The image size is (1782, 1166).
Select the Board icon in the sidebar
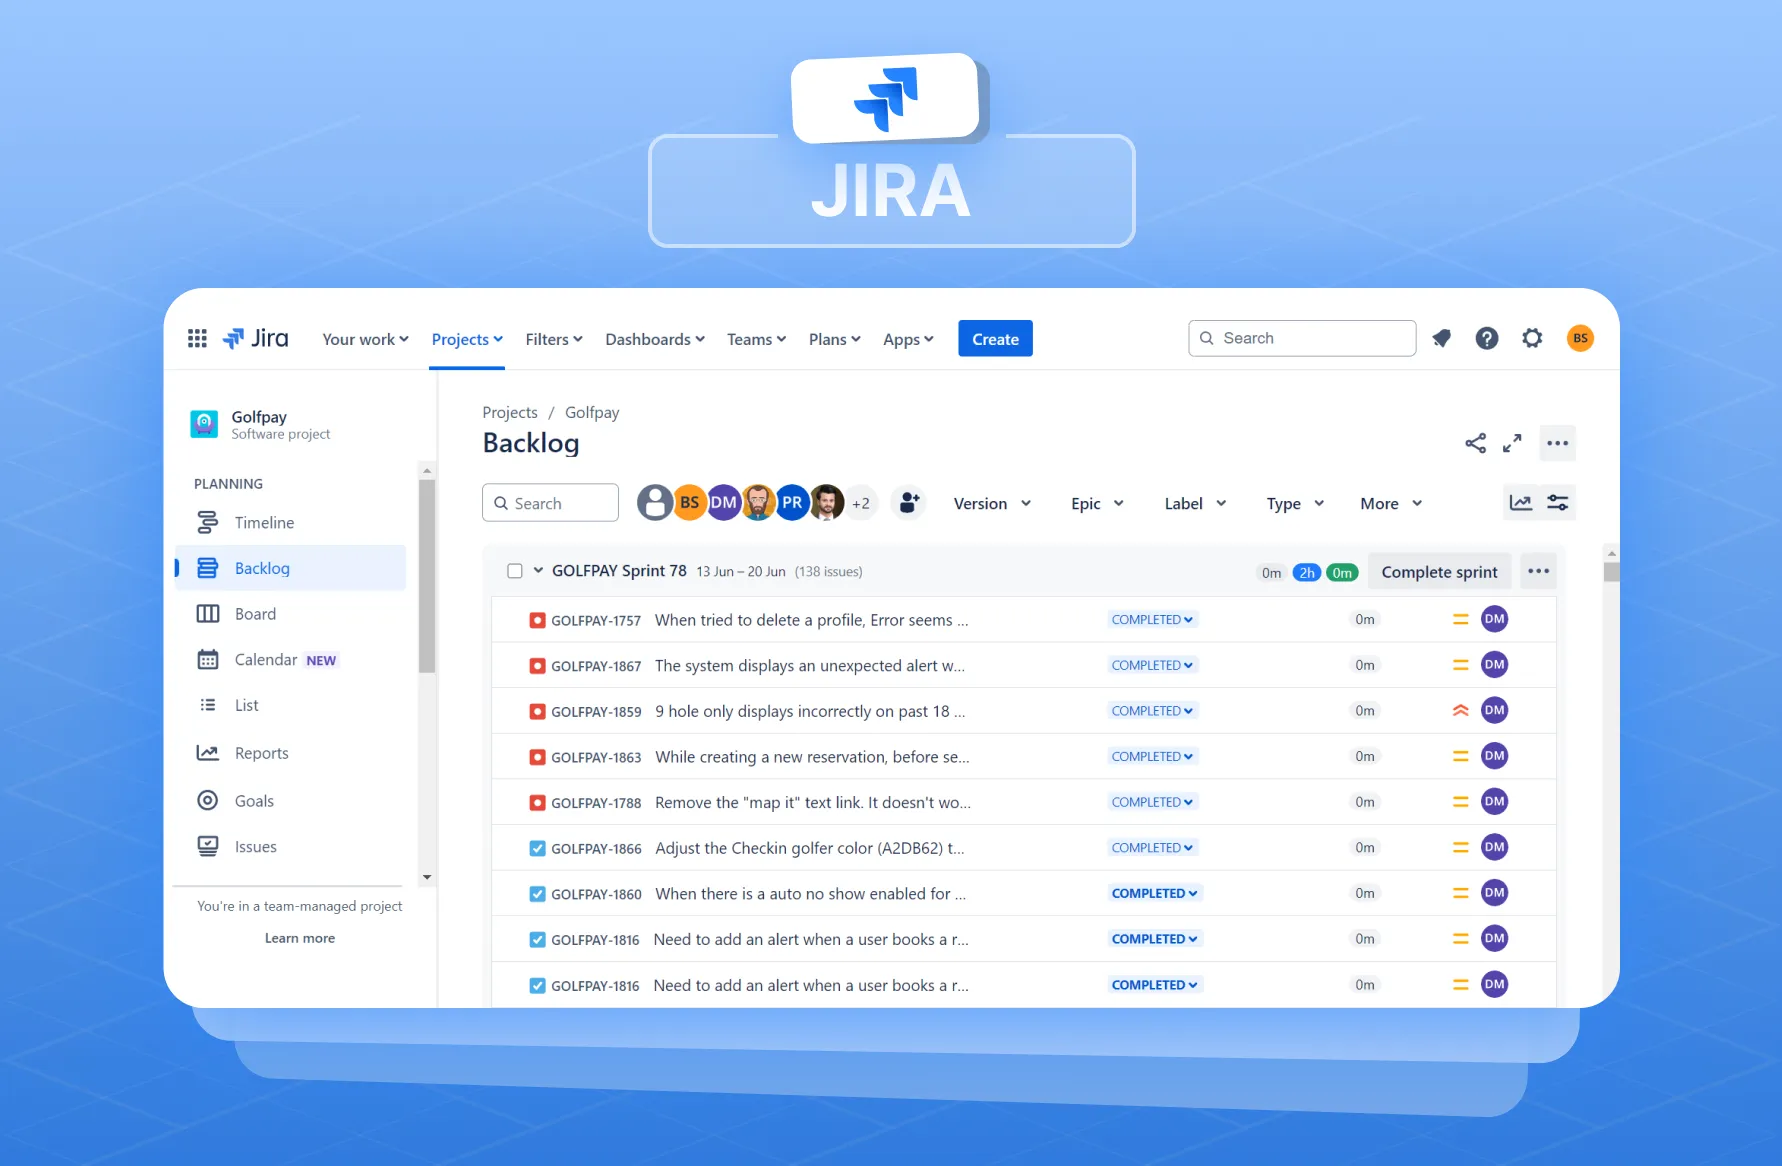click(207, 613)
